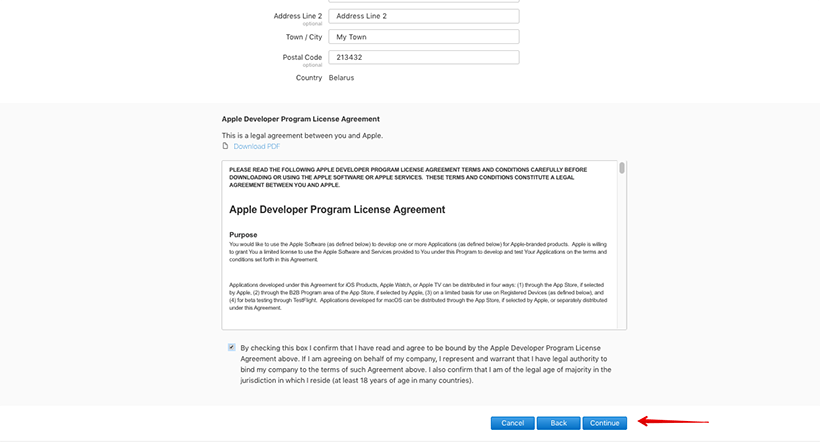
Task: Cancel the enrollment form
Action: point(512,423)
